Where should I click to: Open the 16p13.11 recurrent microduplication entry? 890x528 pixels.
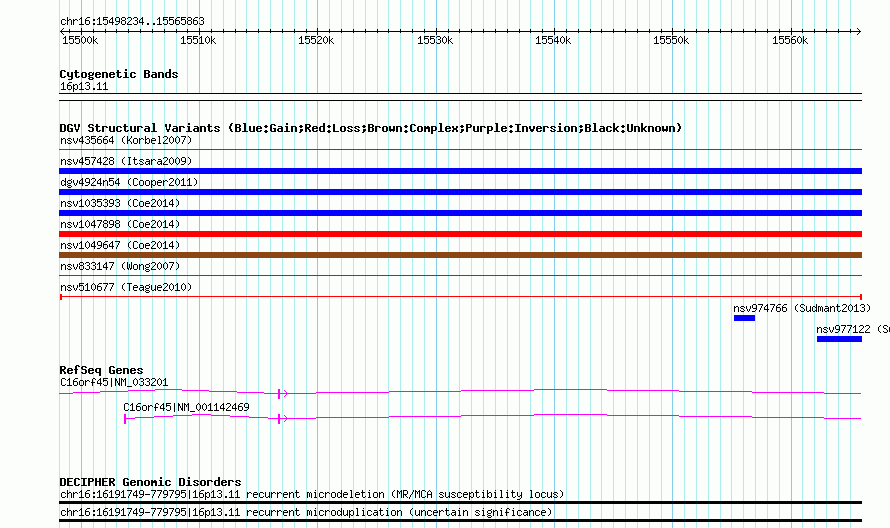(306, 513)
